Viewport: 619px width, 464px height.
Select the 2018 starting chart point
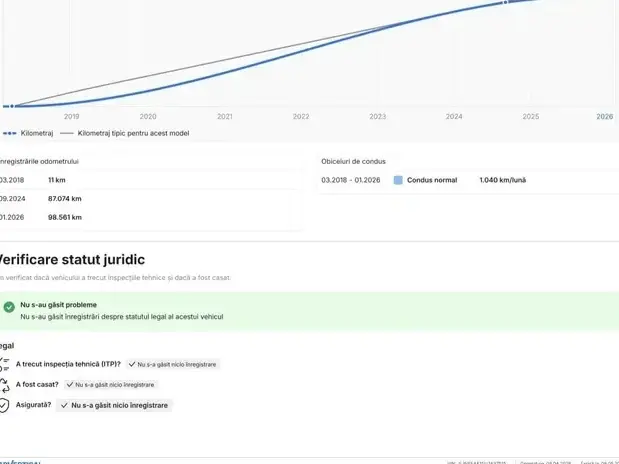[12, 106]
